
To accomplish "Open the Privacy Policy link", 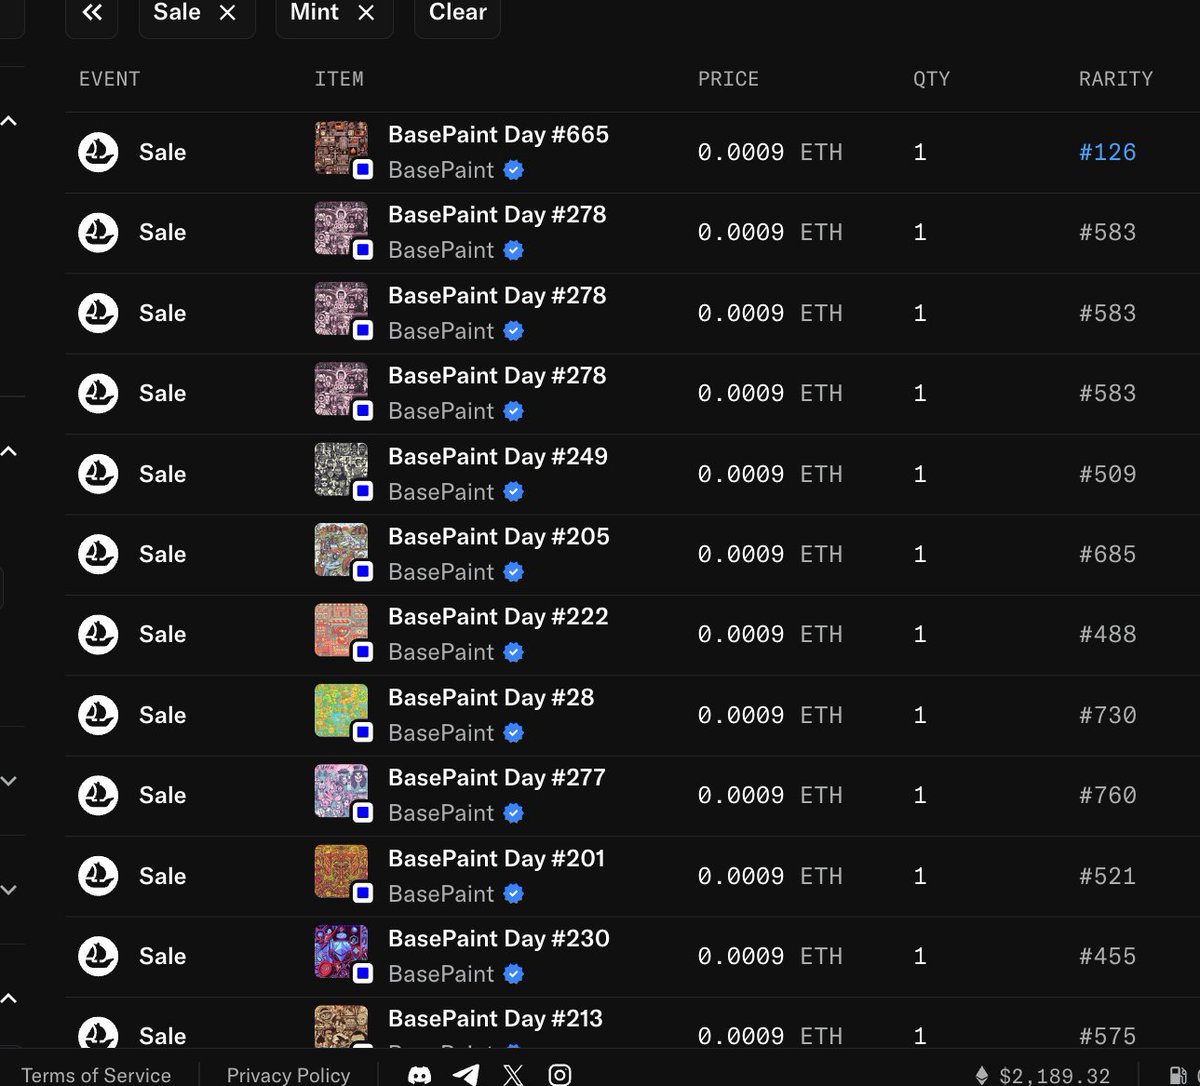I will pos(288,1075).
